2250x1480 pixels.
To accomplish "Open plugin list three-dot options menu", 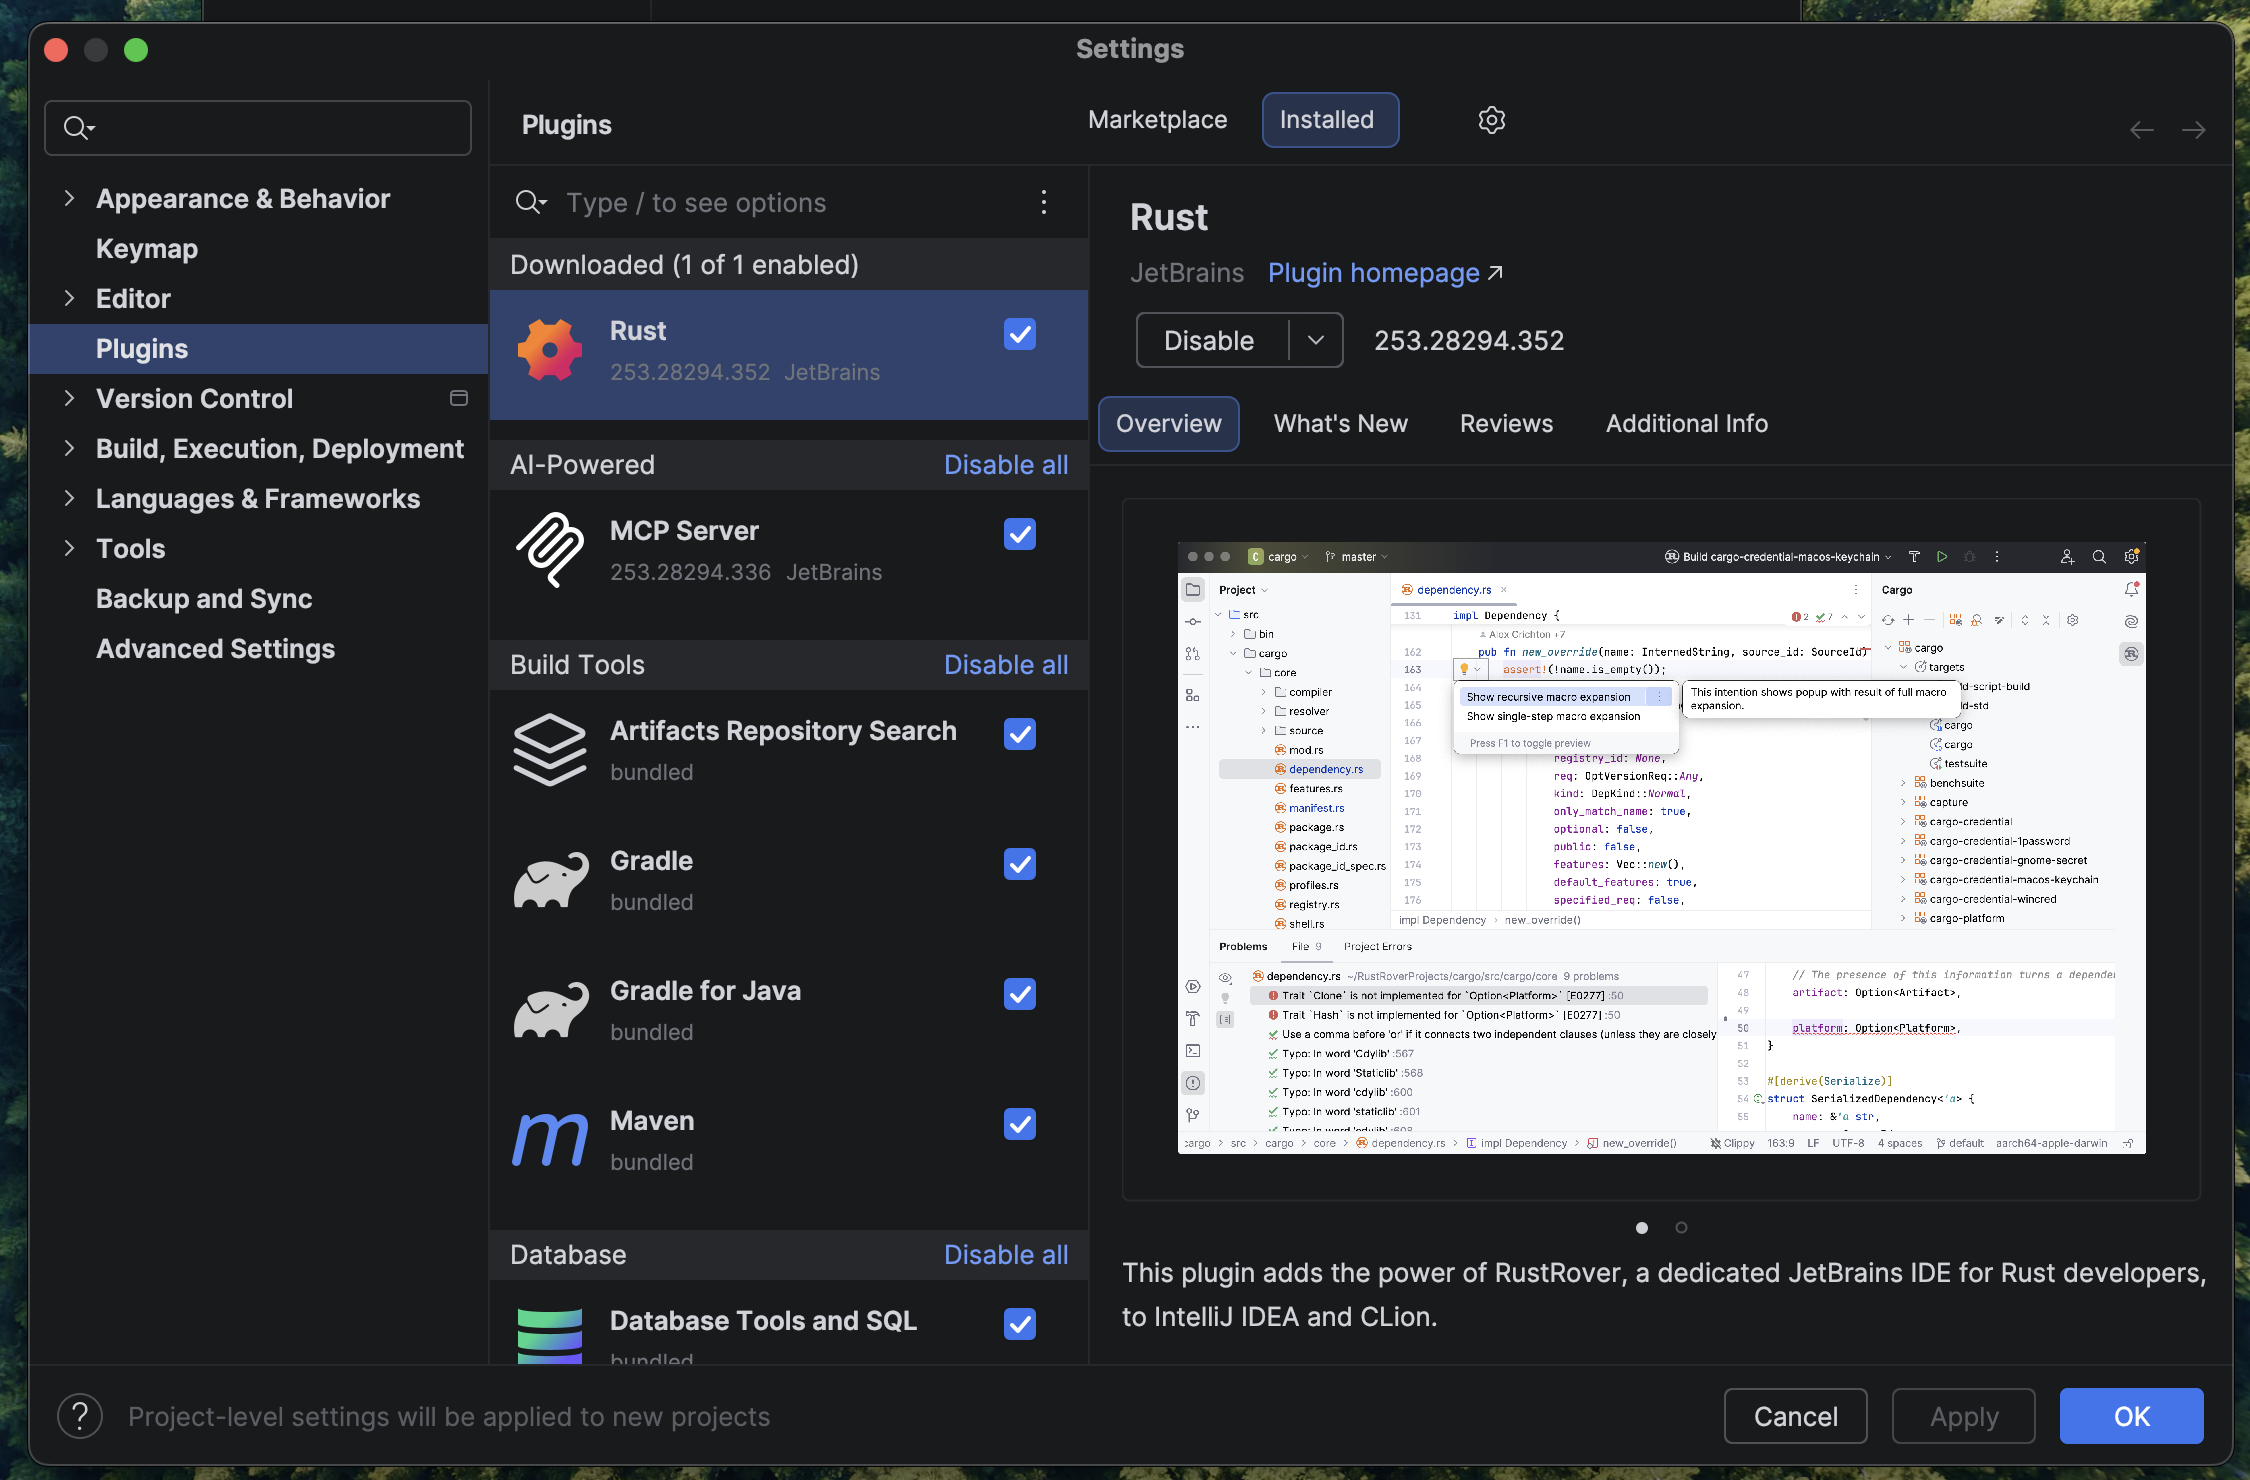I will [x=1044, y=202].
